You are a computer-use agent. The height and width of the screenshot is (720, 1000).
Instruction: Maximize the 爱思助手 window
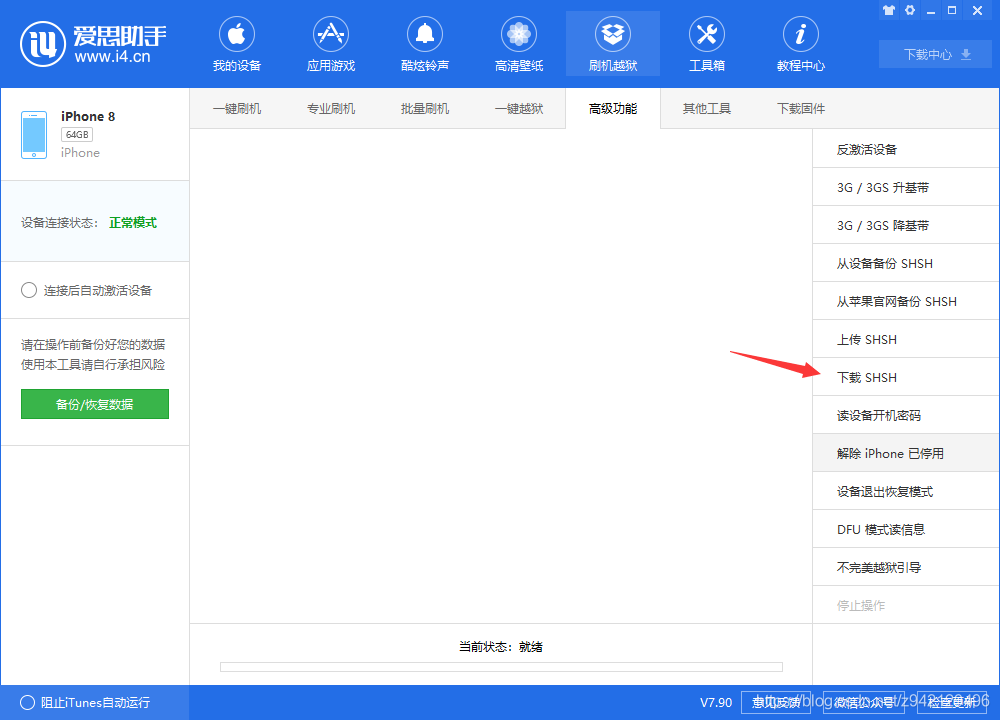[x=952, y=10]
